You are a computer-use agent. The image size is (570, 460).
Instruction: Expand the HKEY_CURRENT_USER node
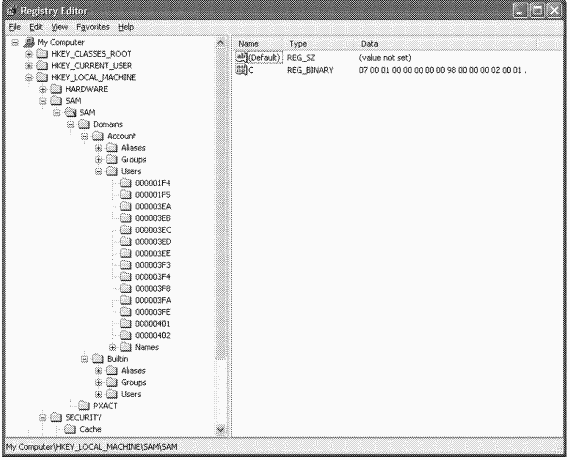(29, 66)
